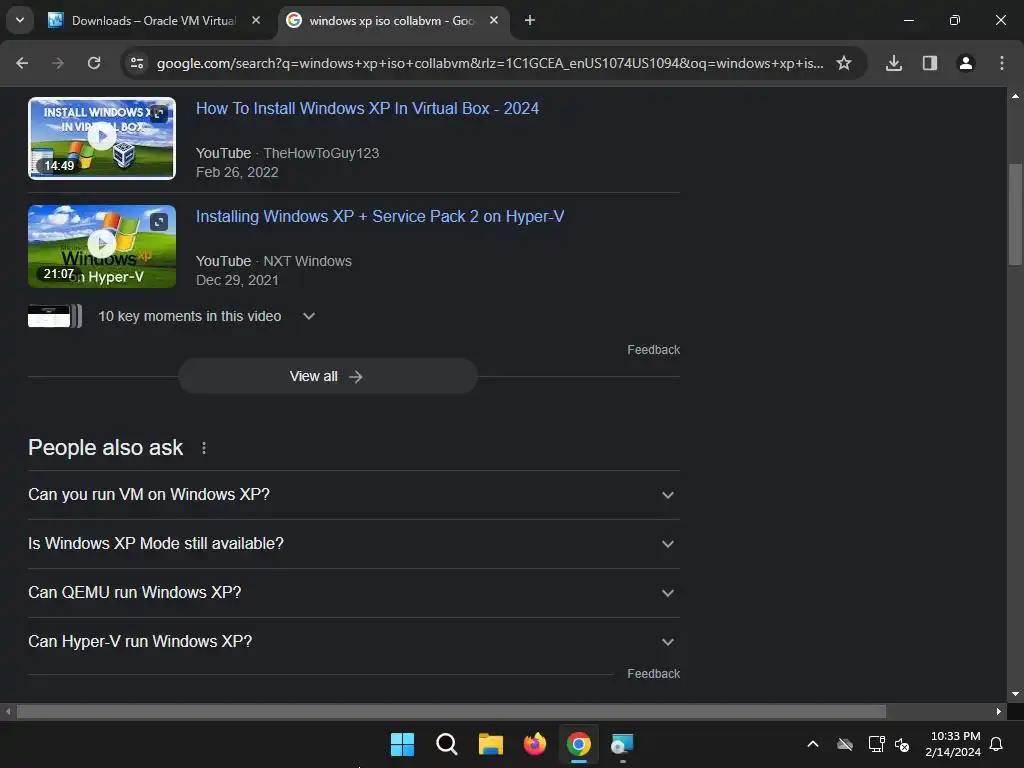Open People also ask more options menu
Screen dimensions: 1024x768
point(204,448)
